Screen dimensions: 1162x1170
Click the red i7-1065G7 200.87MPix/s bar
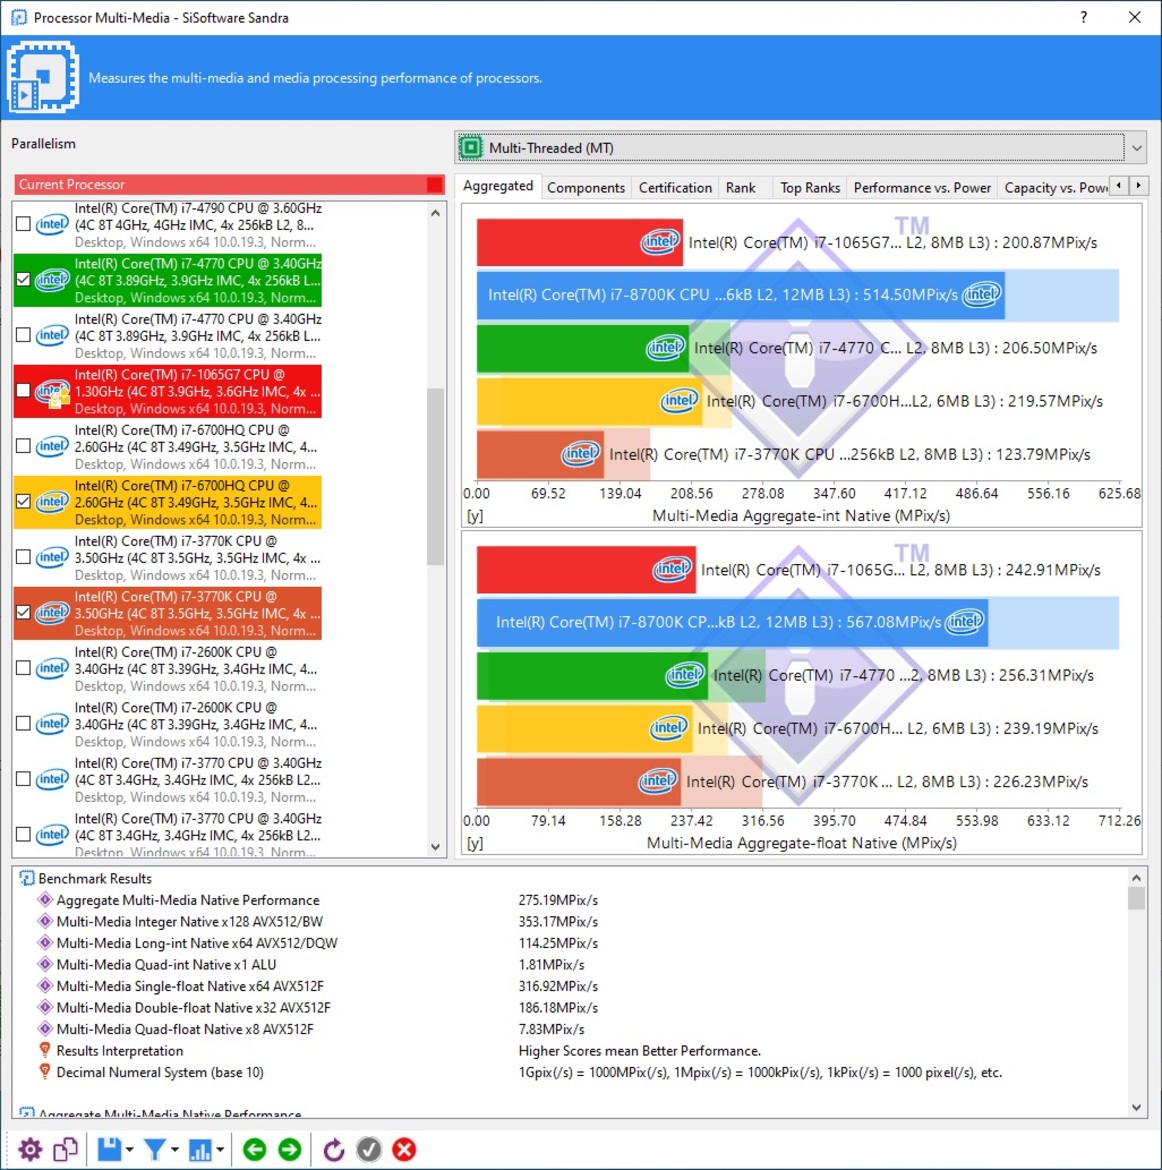tap(580, 242)
